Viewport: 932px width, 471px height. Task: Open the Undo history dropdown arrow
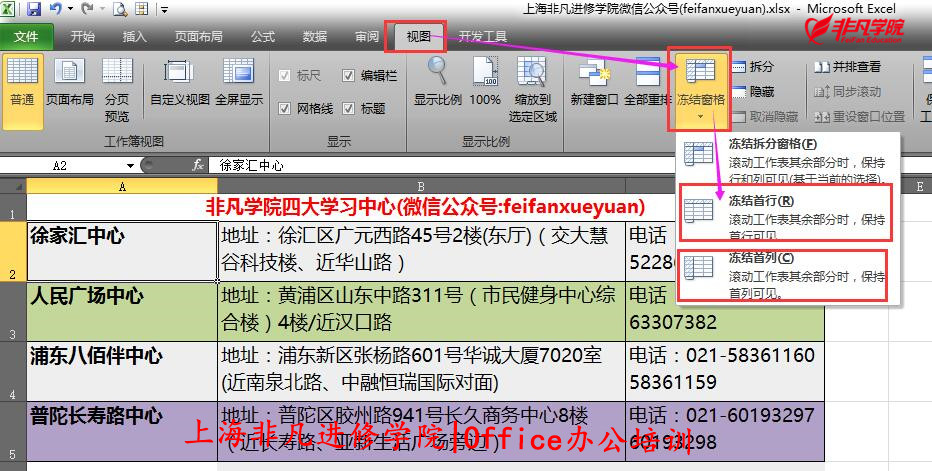point(70,9)
